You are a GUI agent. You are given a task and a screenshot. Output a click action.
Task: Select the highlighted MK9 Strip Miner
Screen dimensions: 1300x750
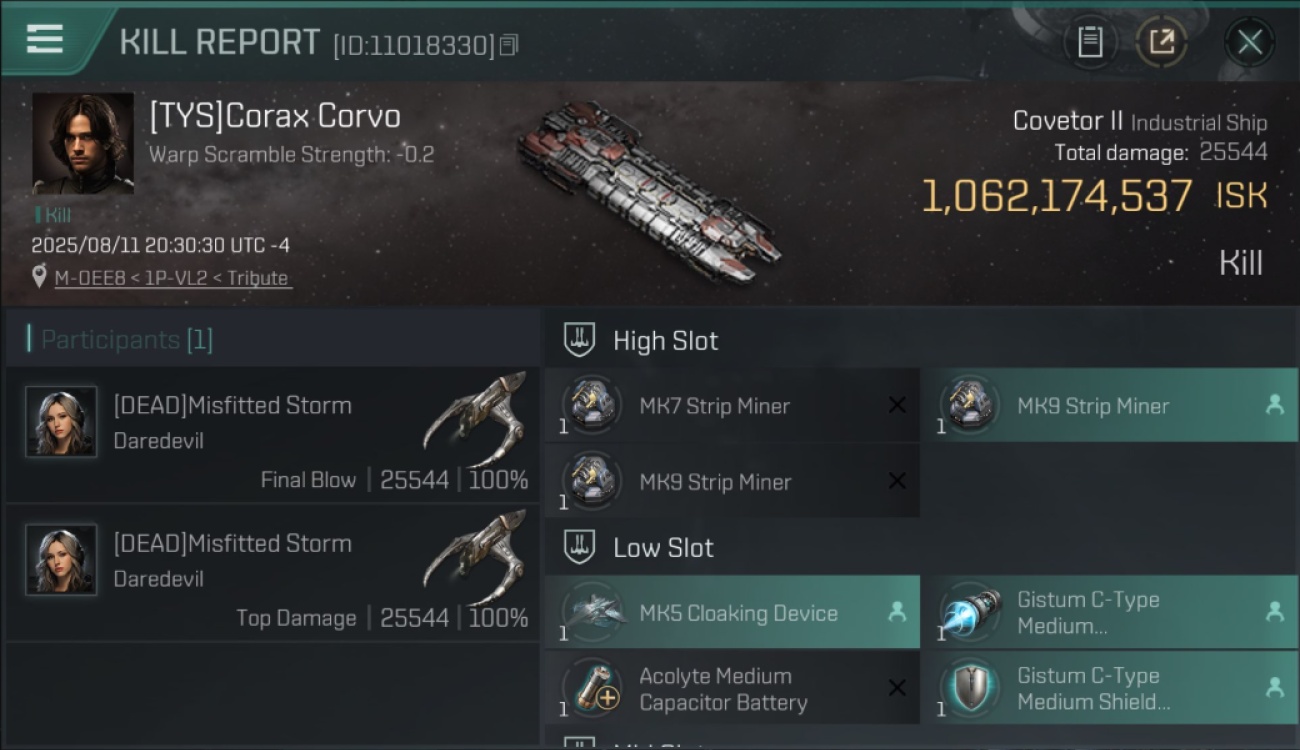1110,406
